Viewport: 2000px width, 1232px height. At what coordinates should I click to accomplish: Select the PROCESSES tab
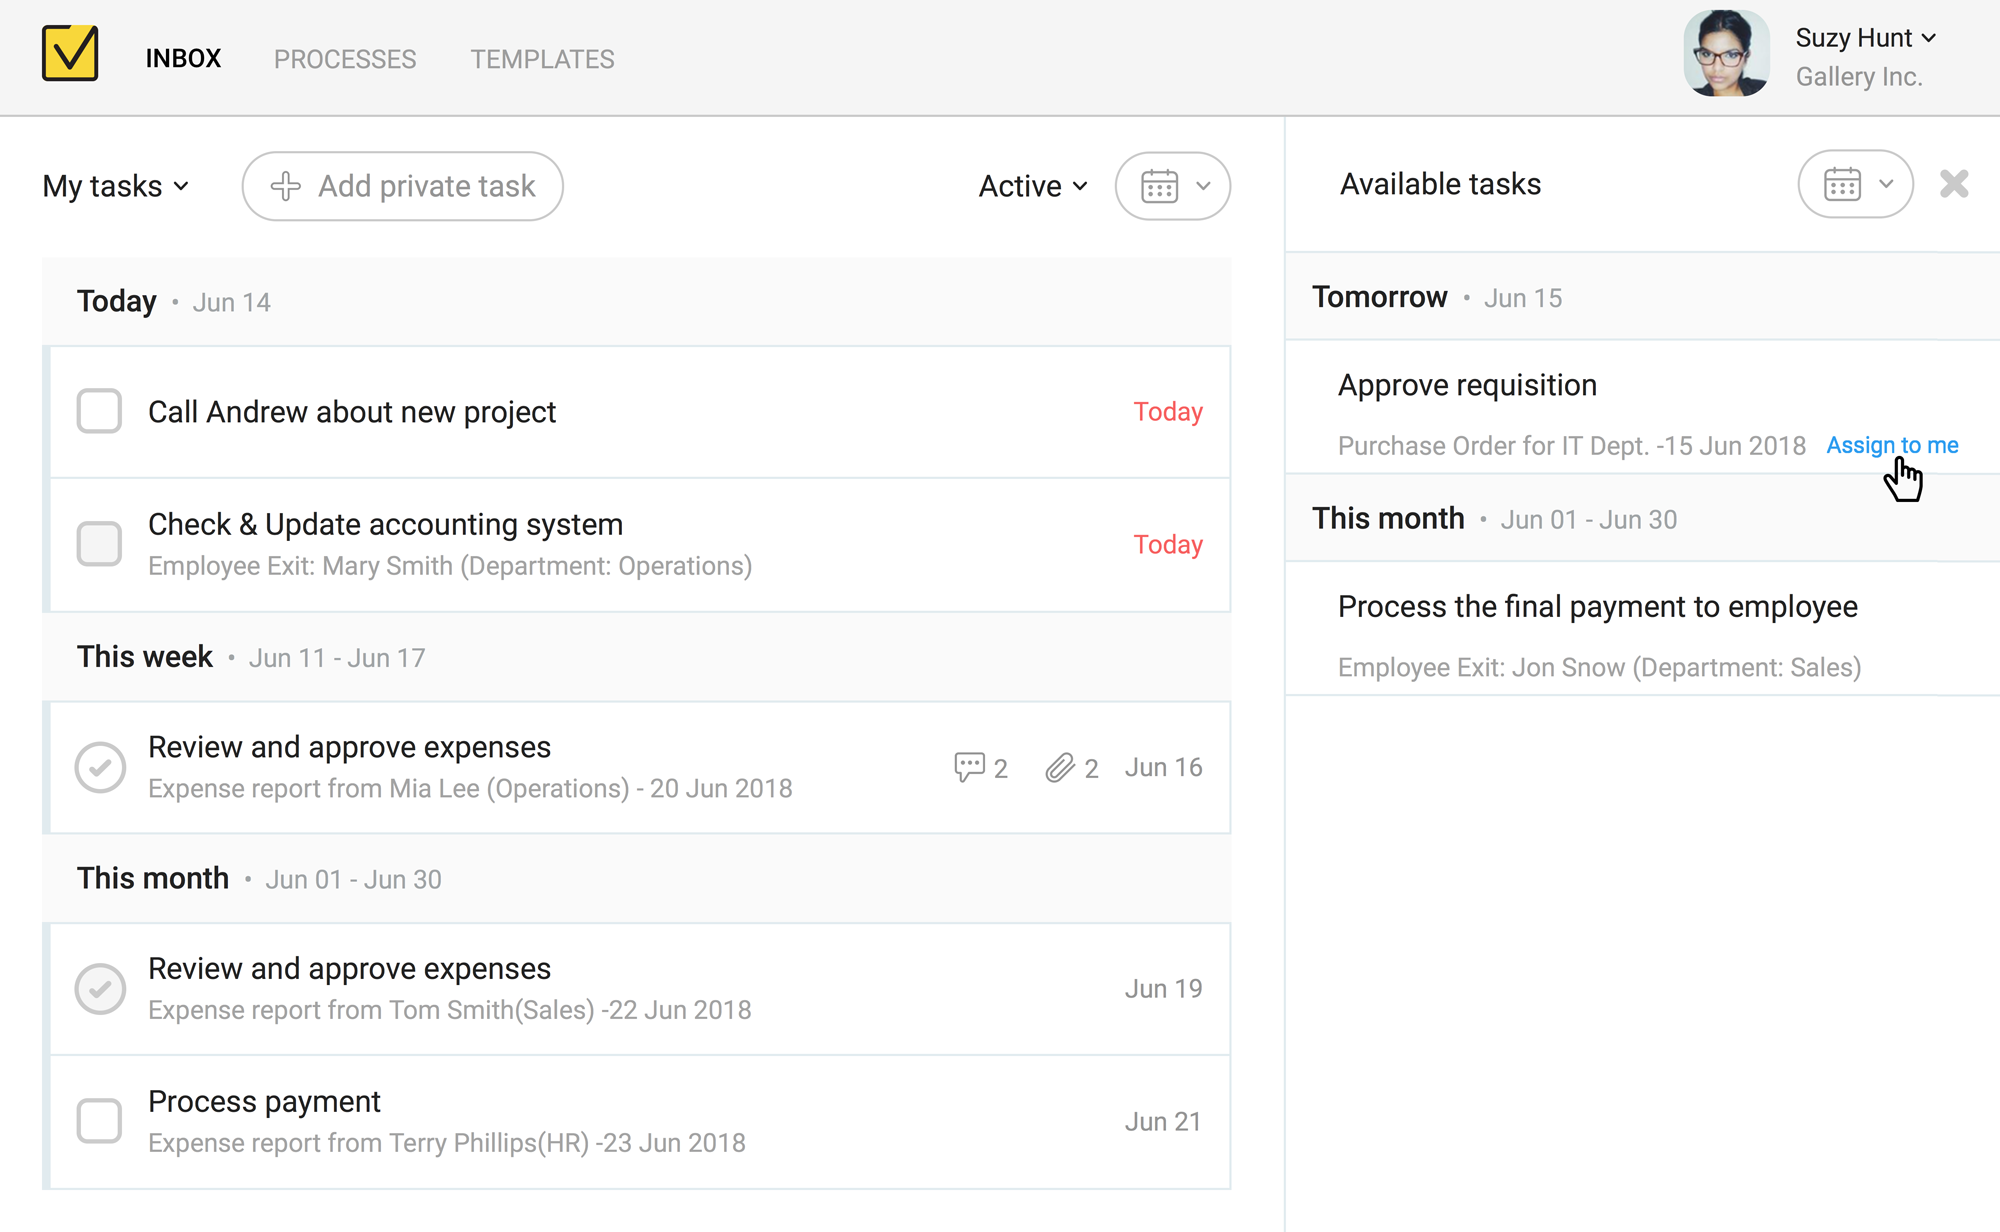point(346,59)
